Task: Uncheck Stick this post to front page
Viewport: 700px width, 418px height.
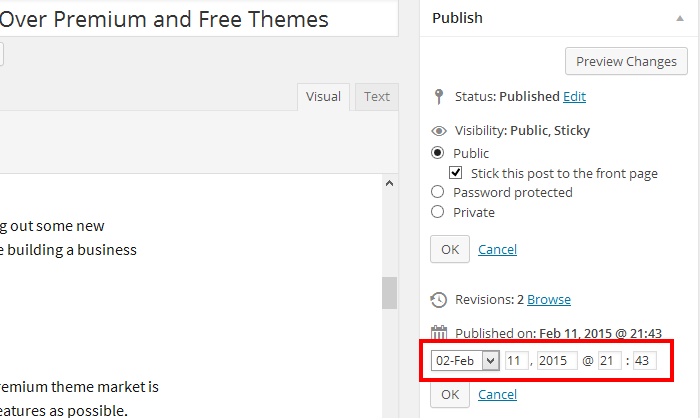Action: [x=456, y=173]
